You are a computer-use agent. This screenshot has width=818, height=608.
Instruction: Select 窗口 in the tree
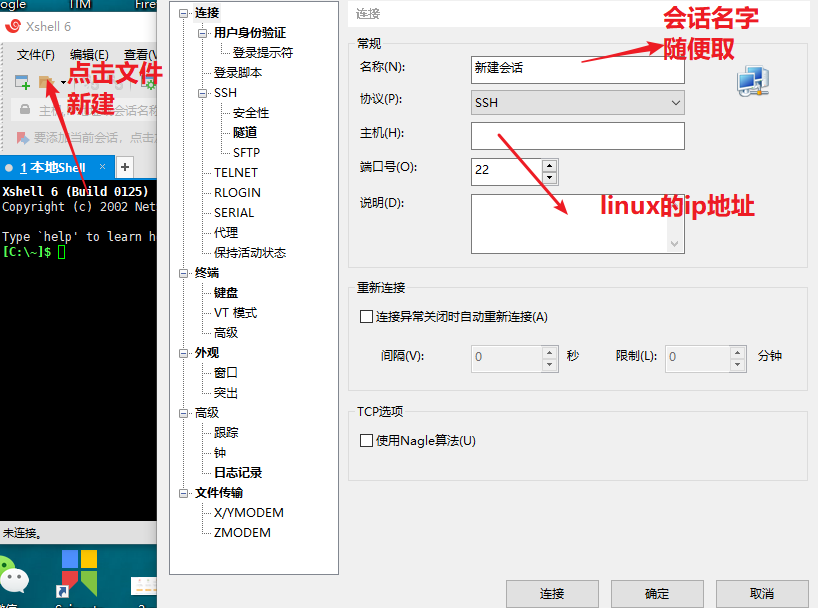(226, 373)
